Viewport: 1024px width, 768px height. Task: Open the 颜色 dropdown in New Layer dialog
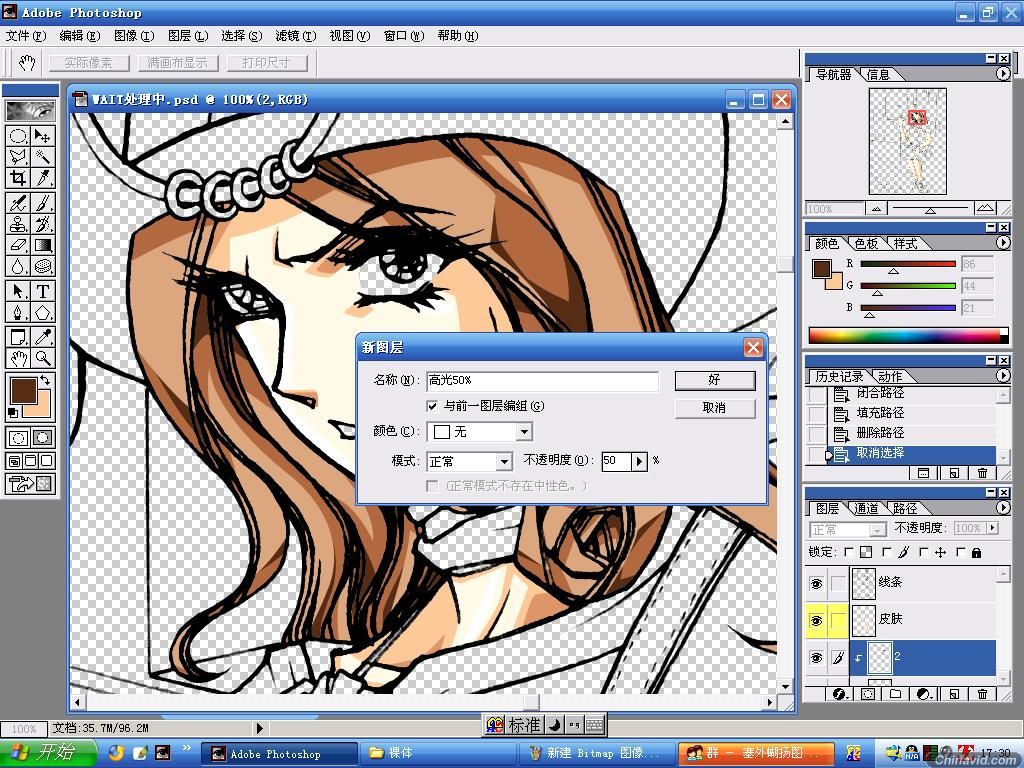(524, 432)
